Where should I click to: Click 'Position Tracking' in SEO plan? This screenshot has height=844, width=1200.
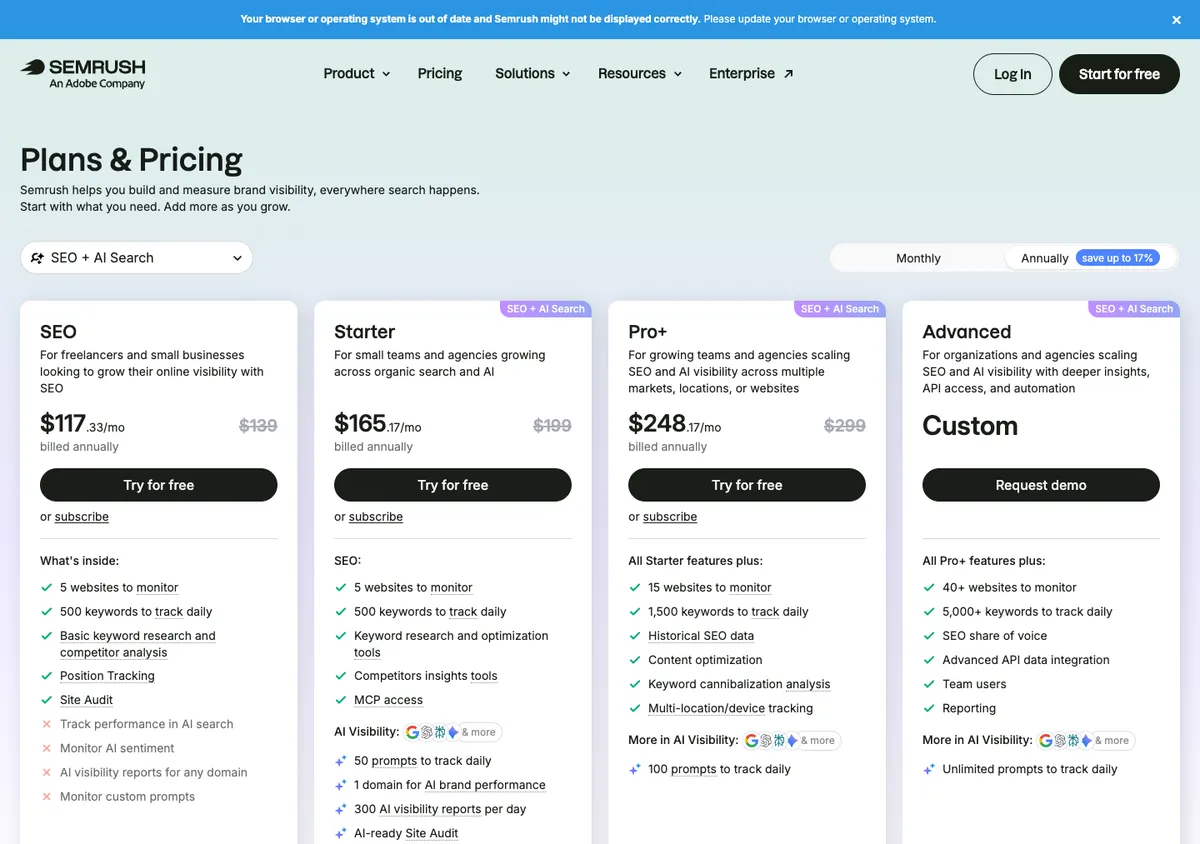[107, 676]
